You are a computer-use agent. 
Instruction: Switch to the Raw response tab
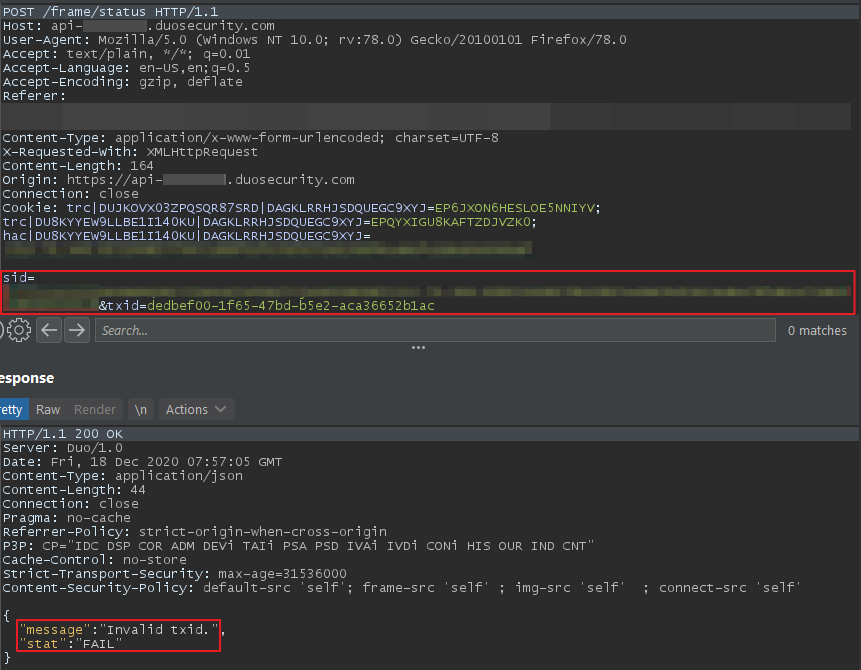(x=48, y=409)
